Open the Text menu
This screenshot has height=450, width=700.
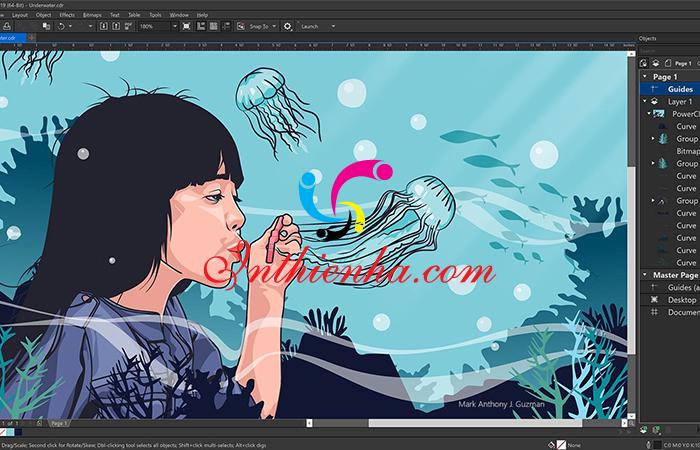tap(115, 15)
